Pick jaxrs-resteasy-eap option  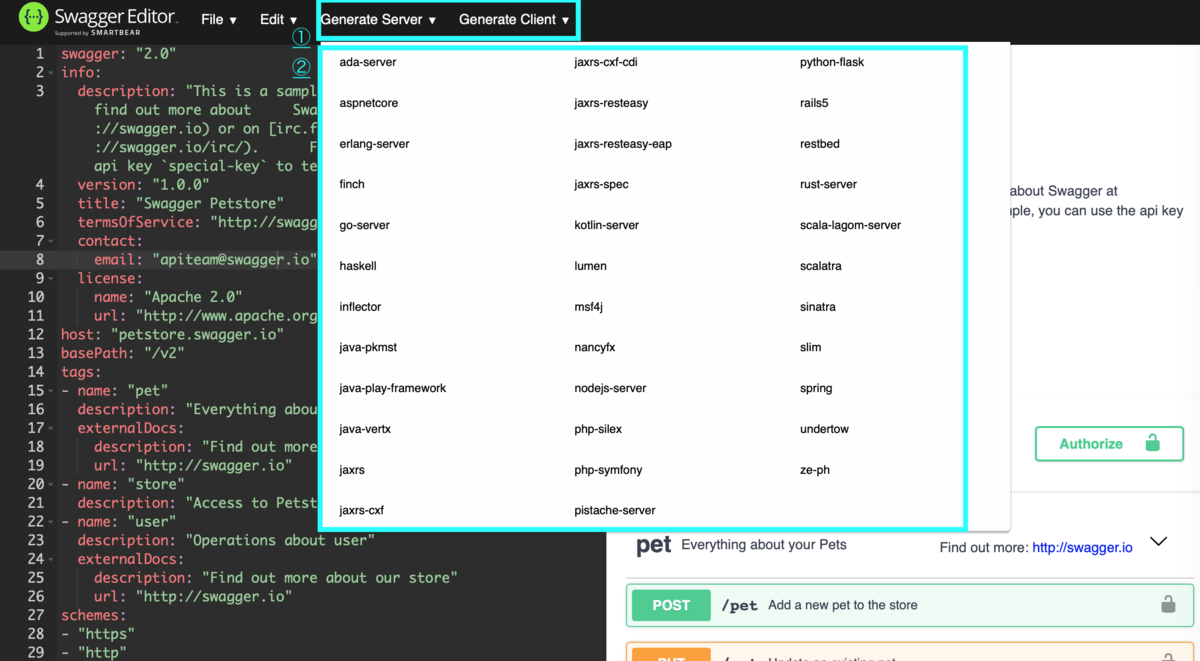[x=623, y=144]
